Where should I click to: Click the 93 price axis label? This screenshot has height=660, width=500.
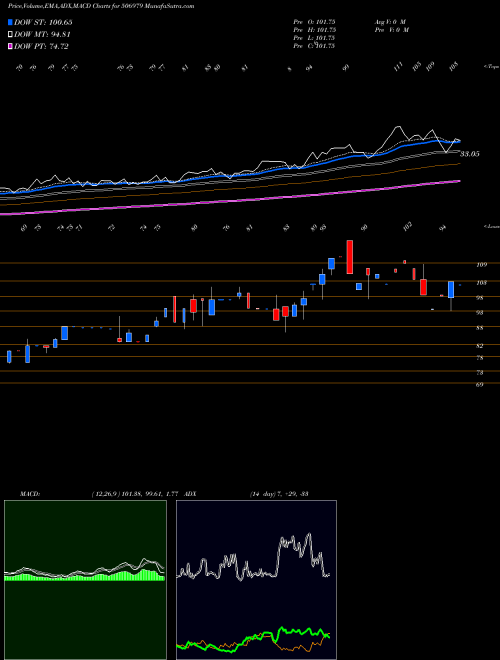click(x=479, y=313)
